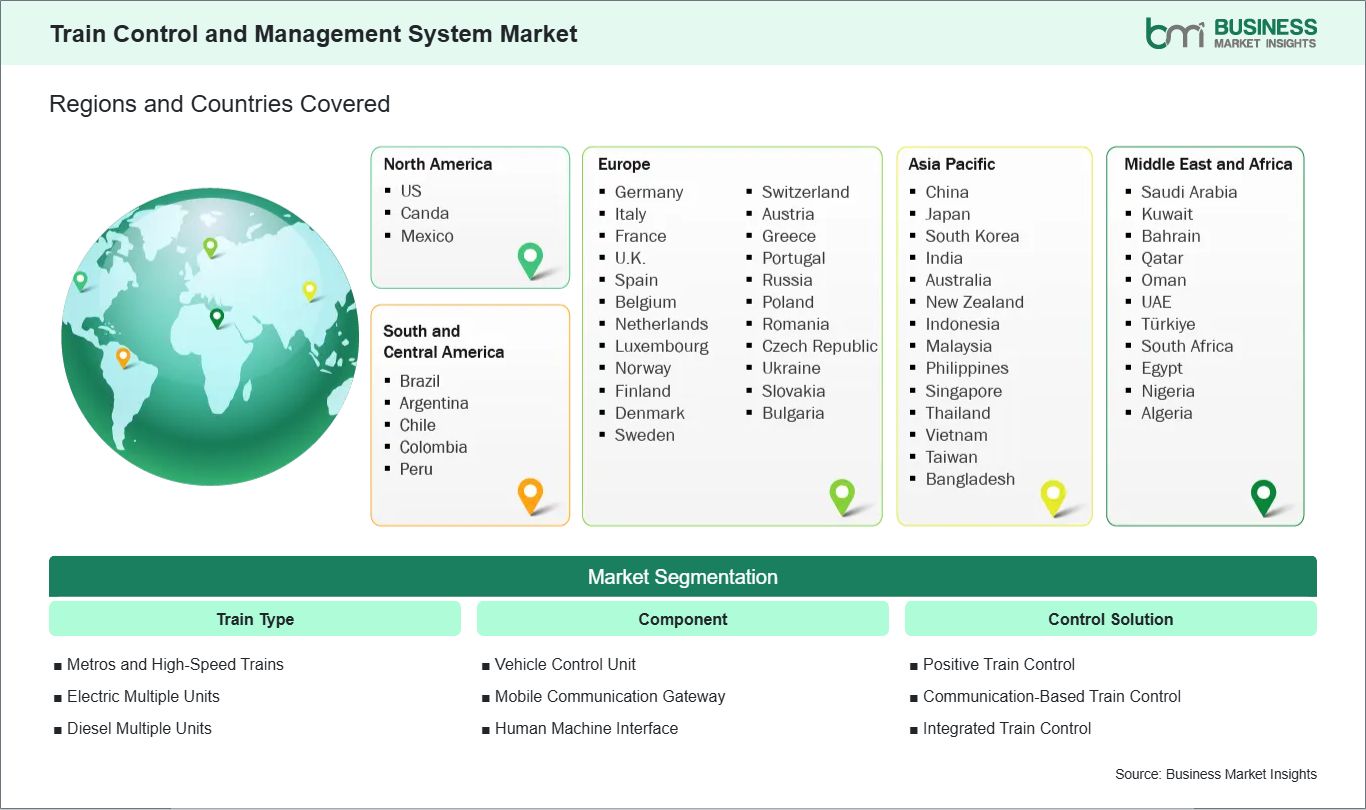Click the yellow pin over Asia on the globe
The width and height of the screenshot is (1366, 810).
(x=310, y=290)
